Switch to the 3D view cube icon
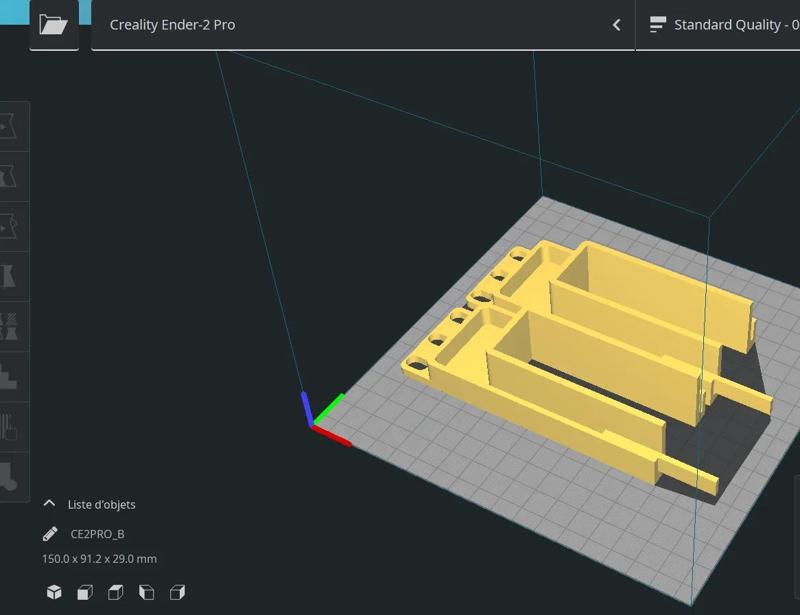Viewport: 800px width, 615px height. coord(54,592)
